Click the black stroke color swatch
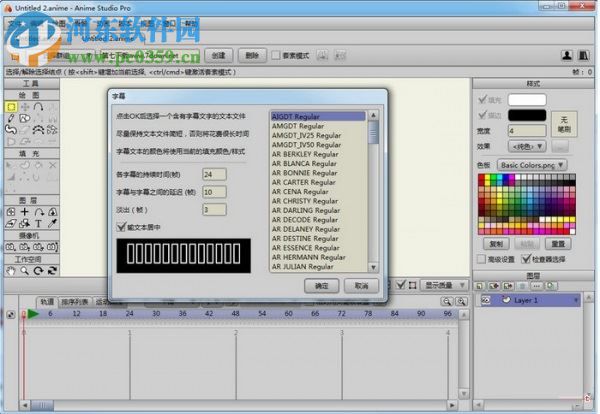Viewport: 600px width, 414px height. [527, 115]
